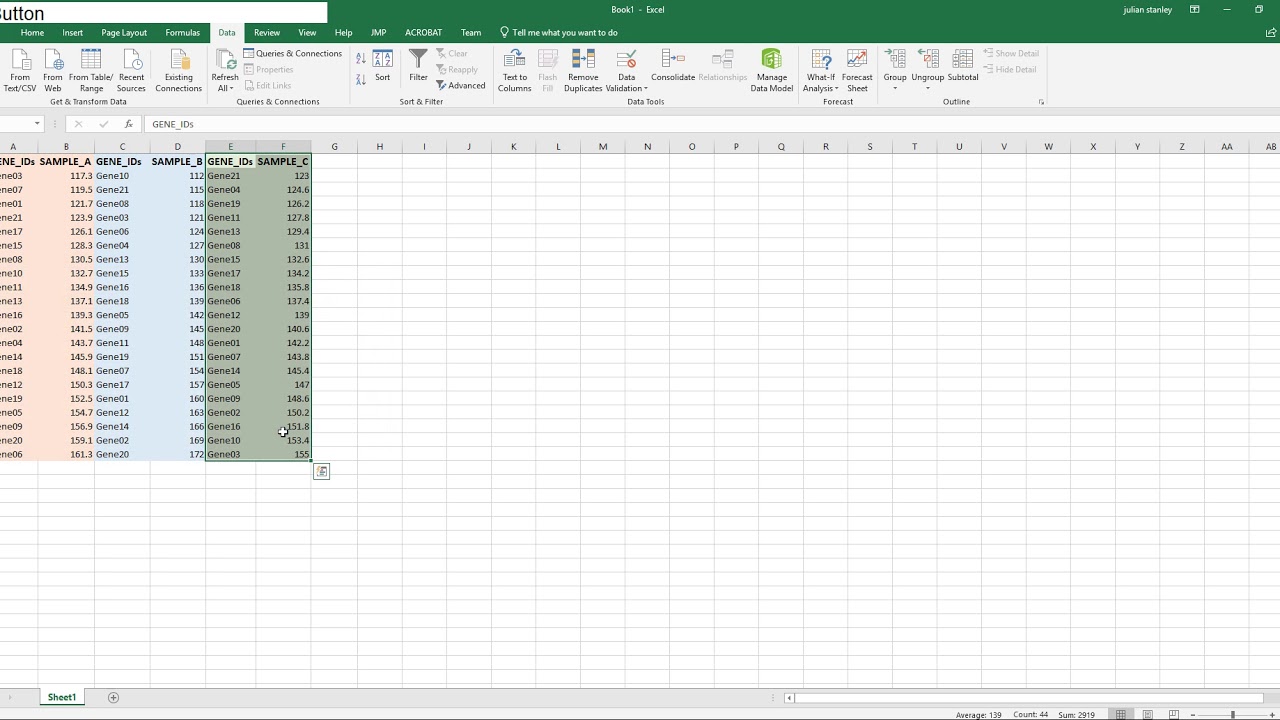Open Advanced filter options
Image resolution: width=1280 pixels, height=720 pixels.
pyautogui.click(x=461, y=85)
